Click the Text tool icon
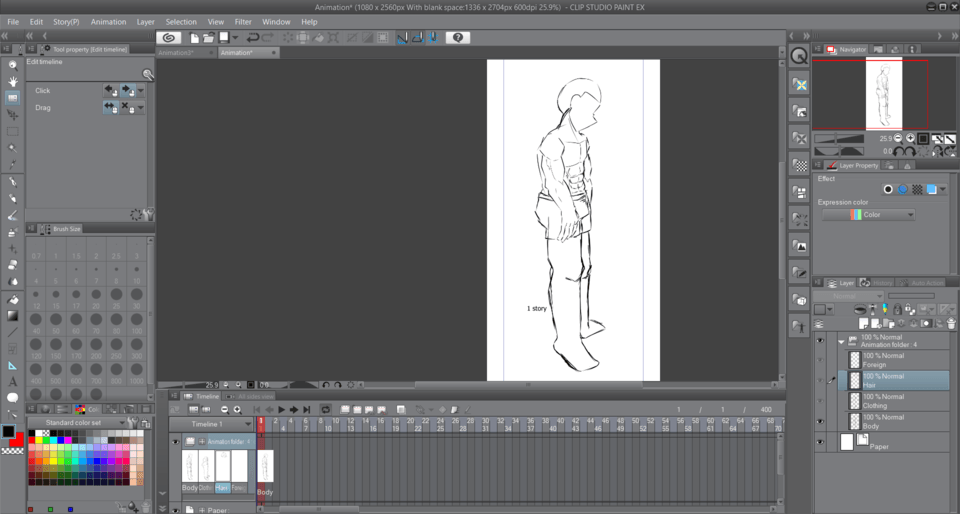960x514 pixels. (x=13, y=382)
